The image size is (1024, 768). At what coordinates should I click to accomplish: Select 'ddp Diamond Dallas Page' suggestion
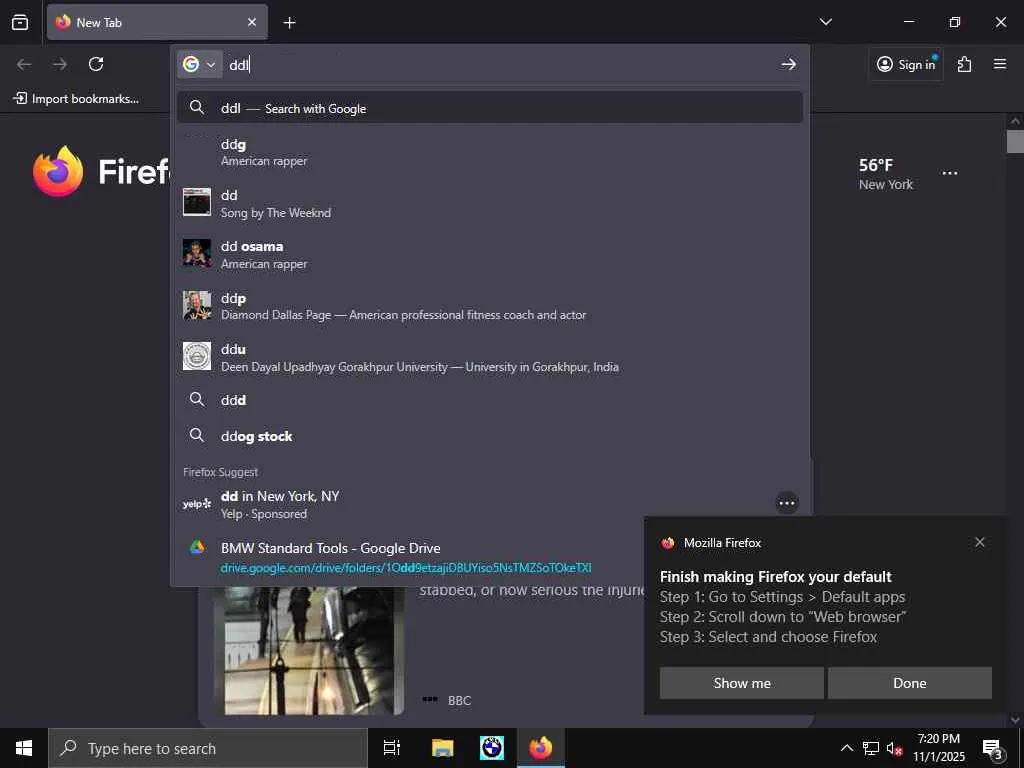pyautogui.click(x=490, y=306)
